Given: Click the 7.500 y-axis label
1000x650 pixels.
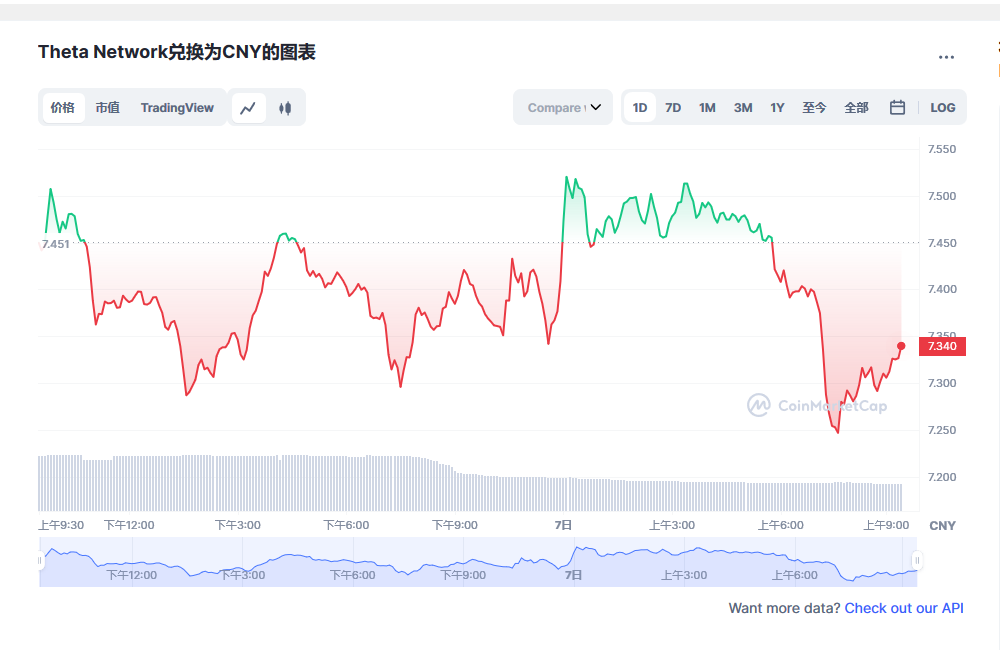Looking at the screenshot, I should pyautogui.click(x=942, y=196).
